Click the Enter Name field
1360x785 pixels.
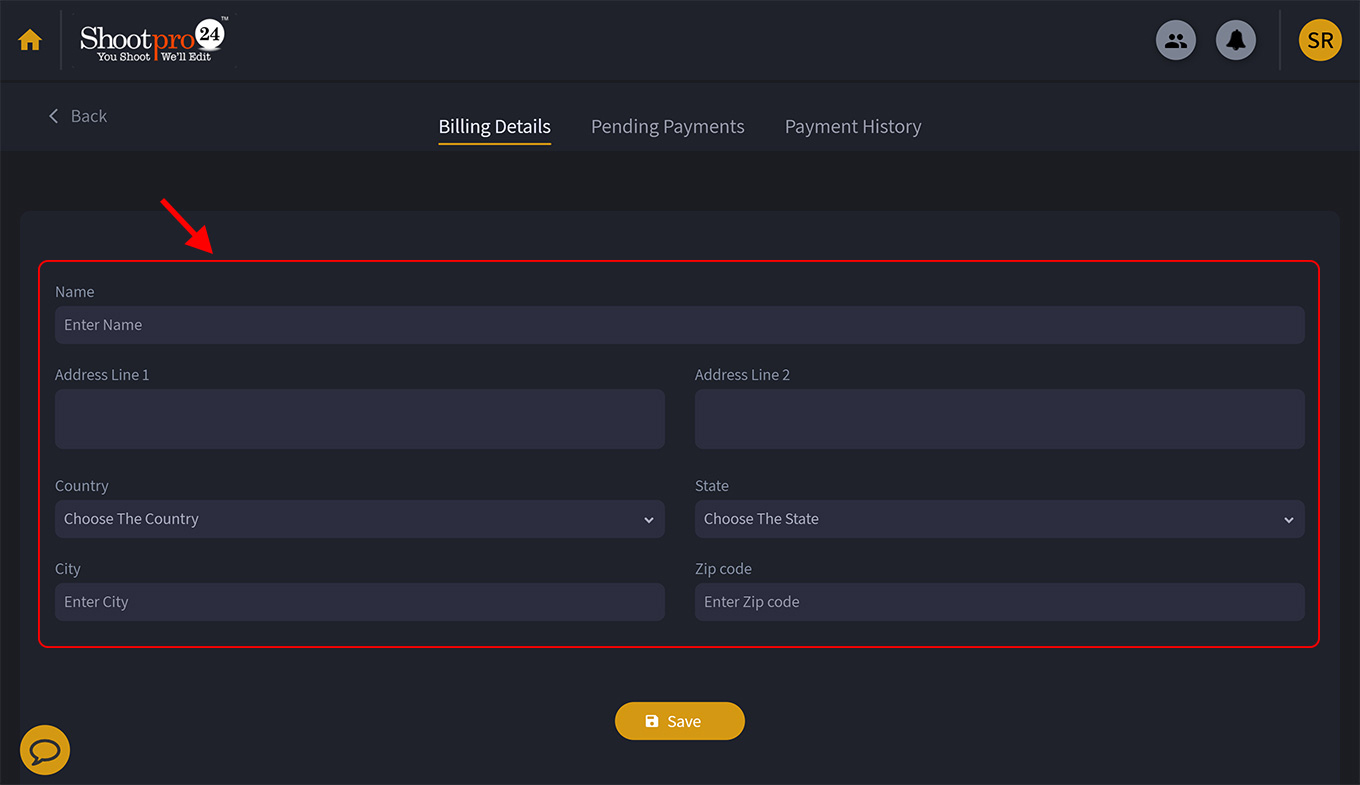(x=680, y=324)
